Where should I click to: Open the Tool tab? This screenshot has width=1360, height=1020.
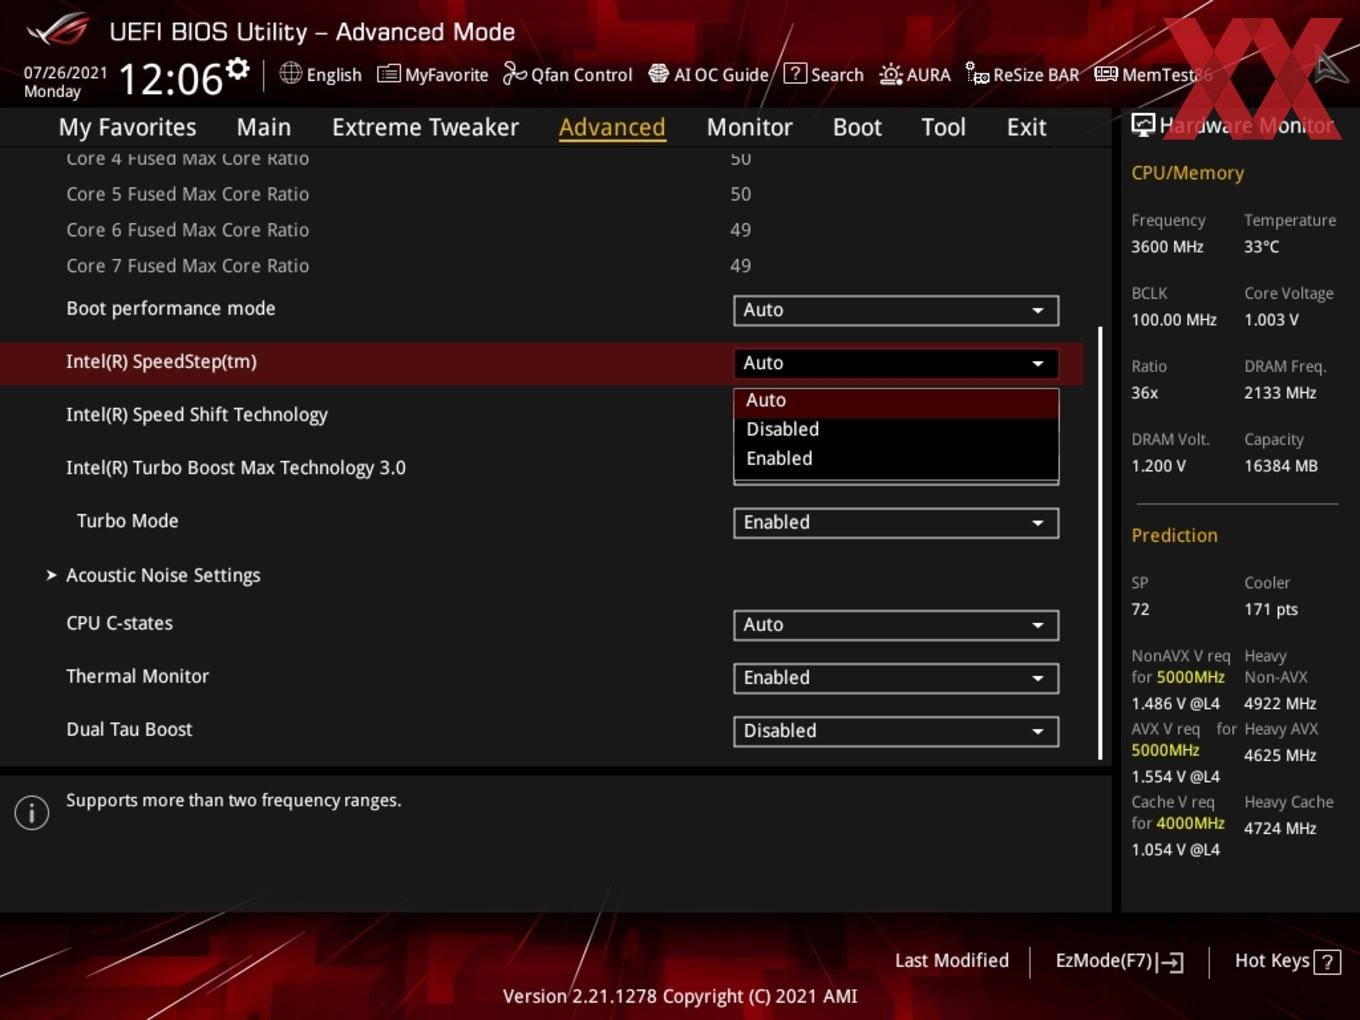tap(943, 127)
